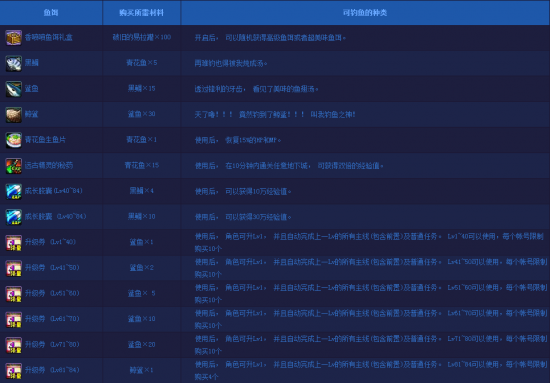Select the 远古精灵的秘药 potion icon
This screenshot has height=383, width=550.
click(14, 166)
